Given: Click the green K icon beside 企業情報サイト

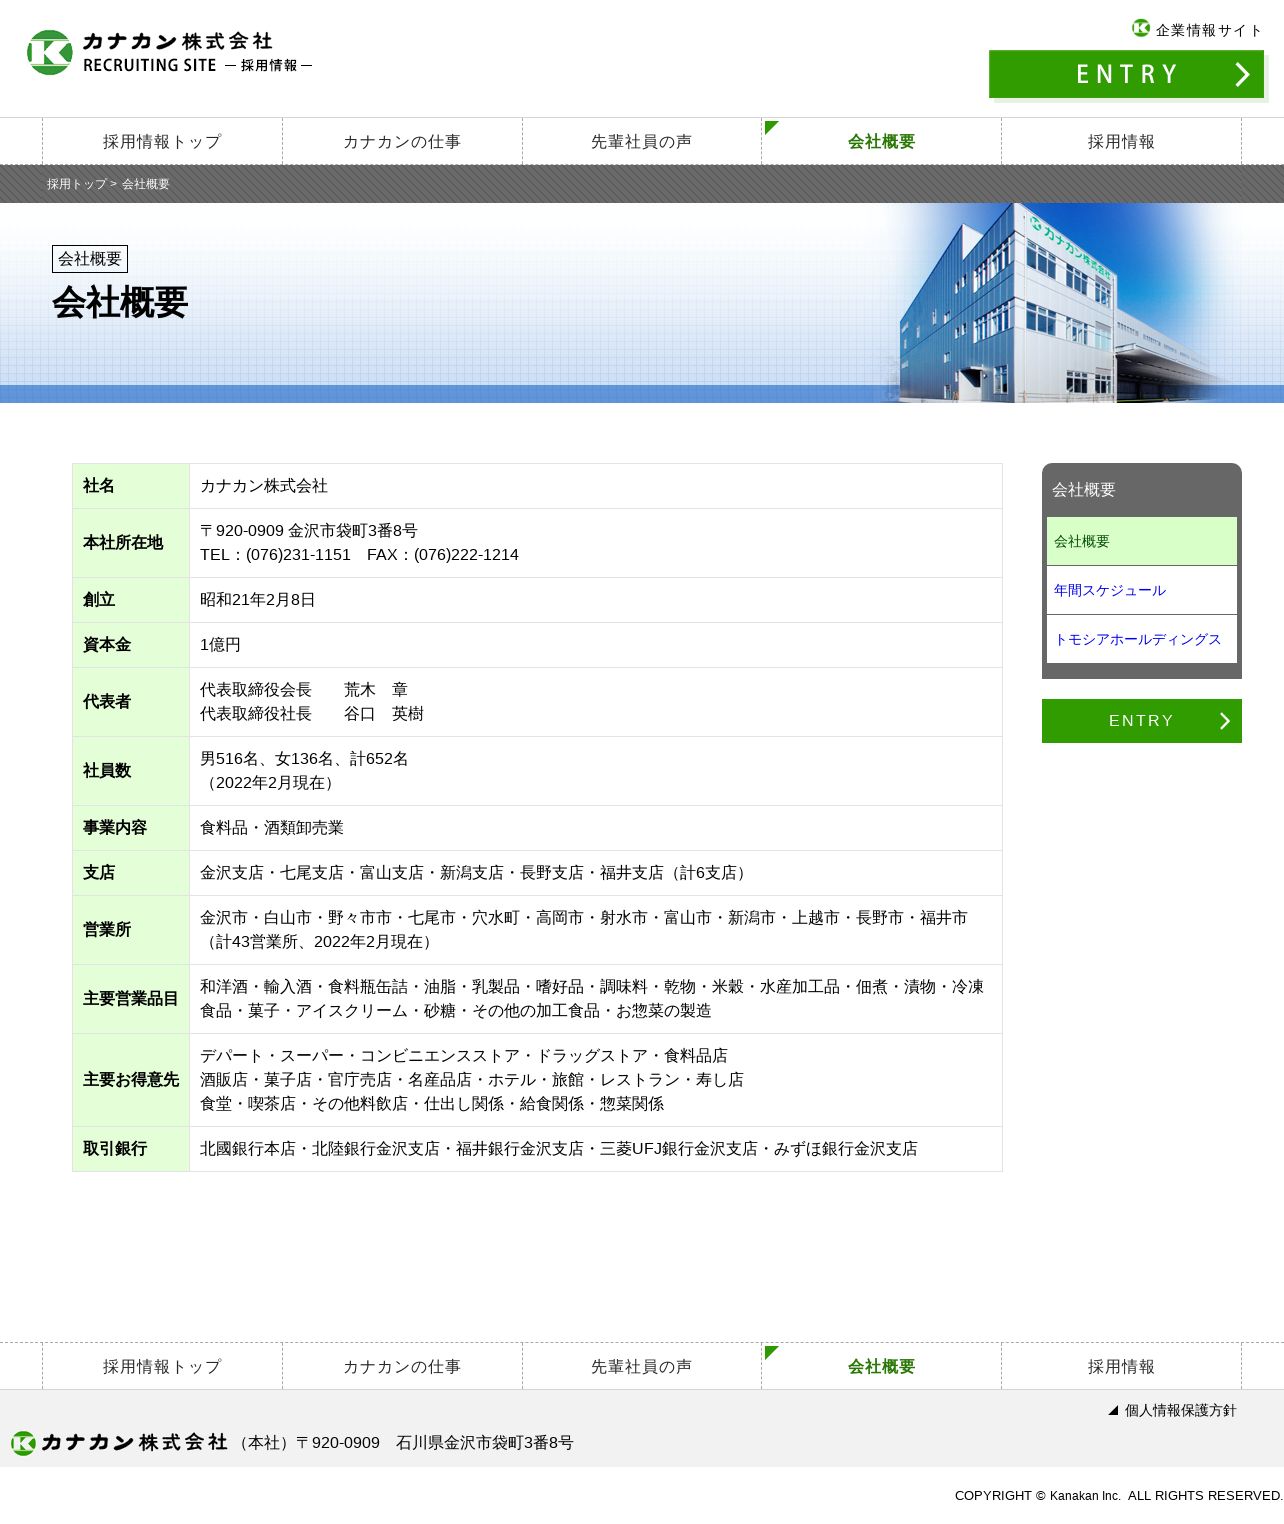Looking at the screenshot, I should [1141, 28].
